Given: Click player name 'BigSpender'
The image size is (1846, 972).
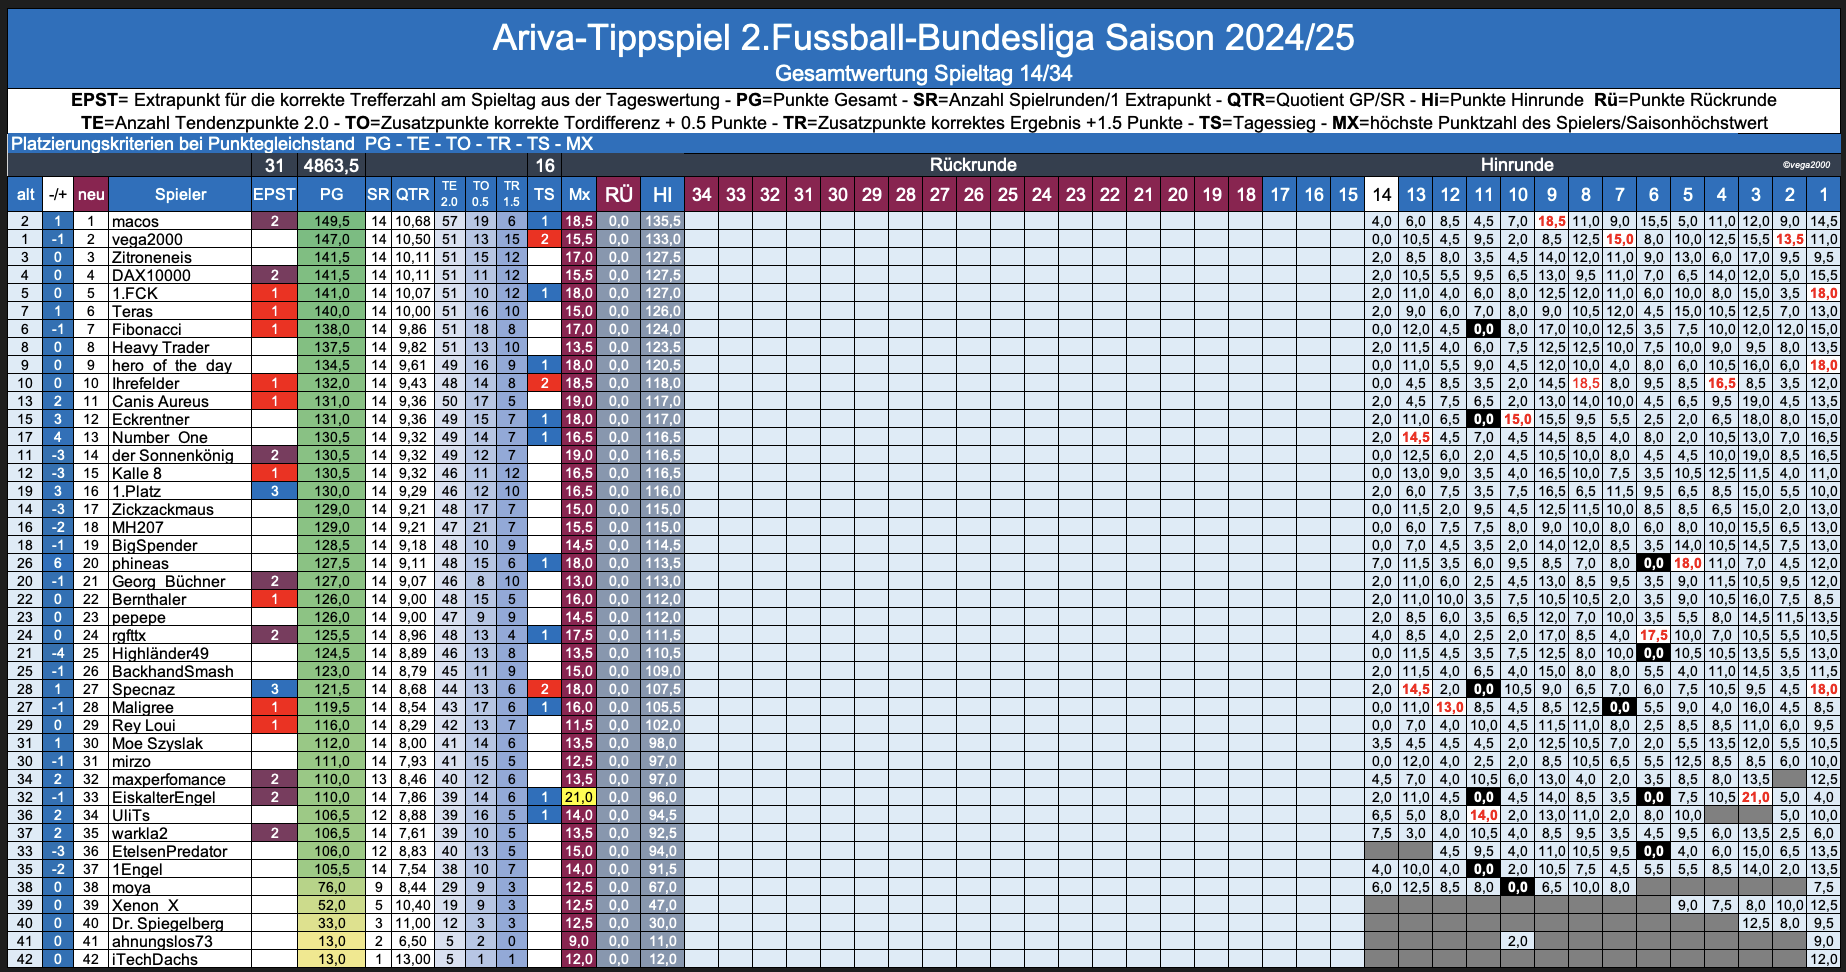Looking at the screenshot, I should 155,545.
